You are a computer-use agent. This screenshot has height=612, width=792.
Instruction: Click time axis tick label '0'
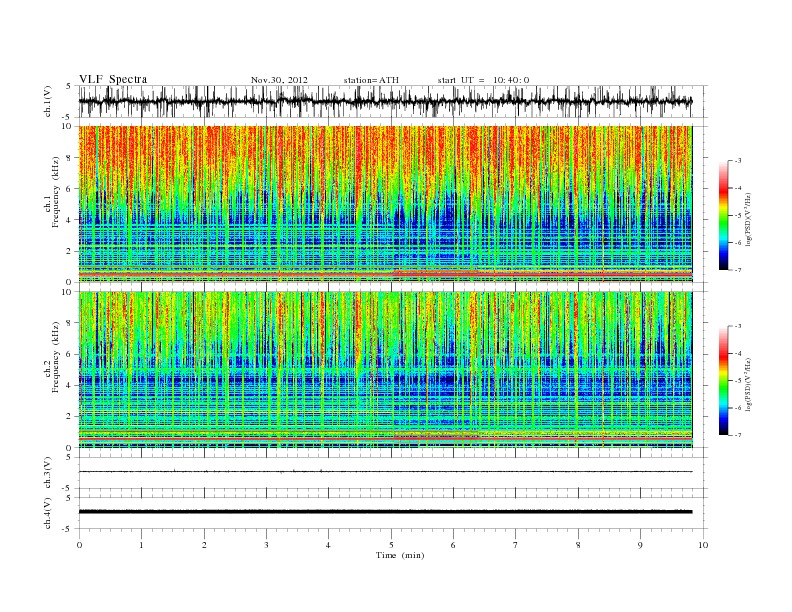point(79,545)
